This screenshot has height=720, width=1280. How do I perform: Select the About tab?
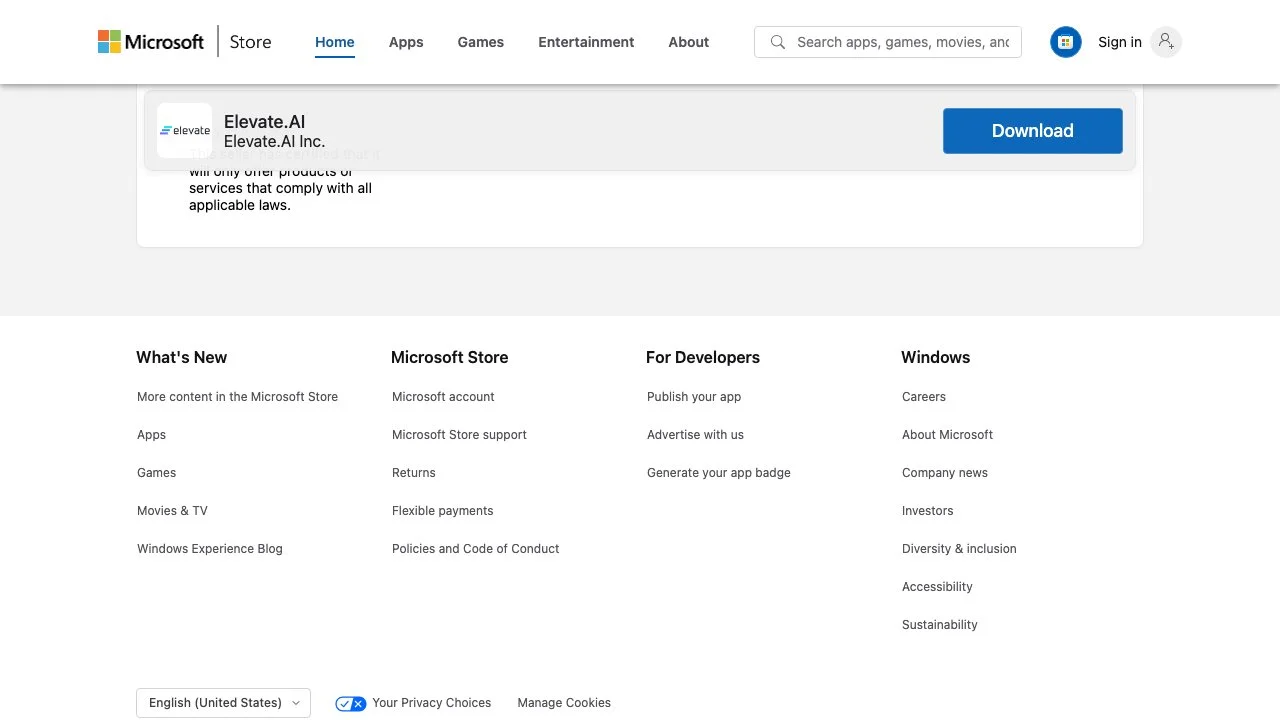pos(689,42)
